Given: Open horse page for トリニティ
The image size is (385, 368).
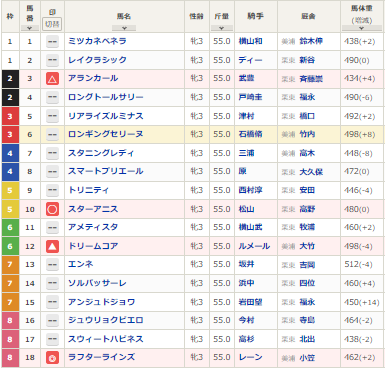Looking at the screenshot, I should 89,190.
